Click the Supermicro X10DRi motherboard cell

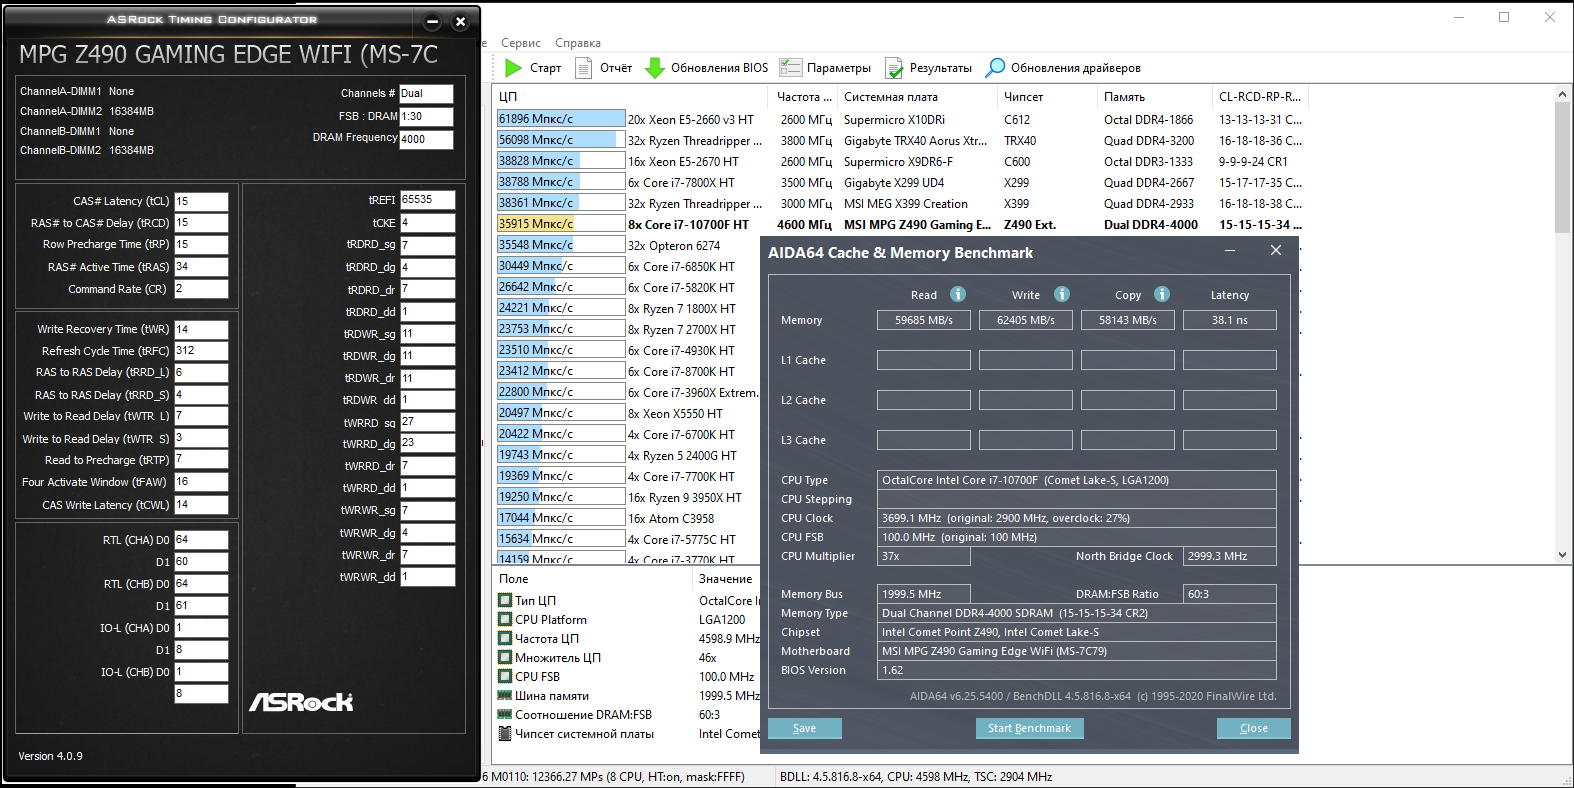(x=894, y=120)
